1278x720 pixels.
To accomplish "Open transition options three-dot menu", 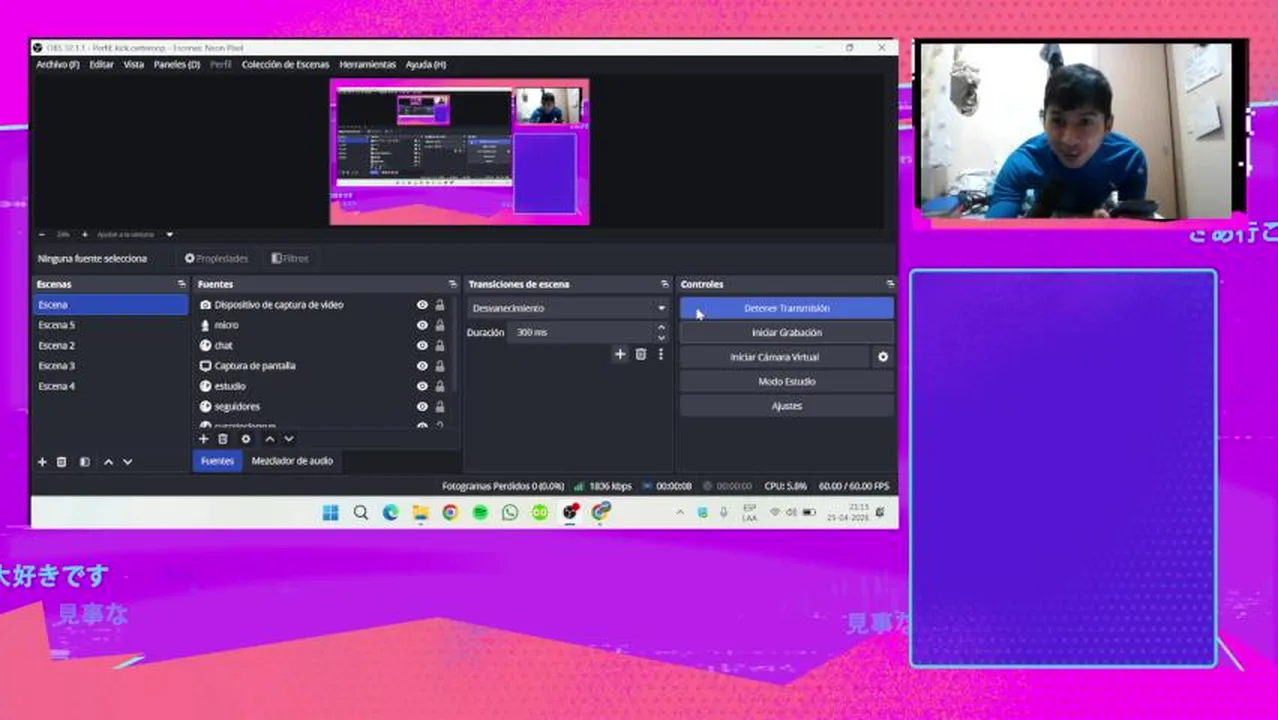I will coord(660,354).
